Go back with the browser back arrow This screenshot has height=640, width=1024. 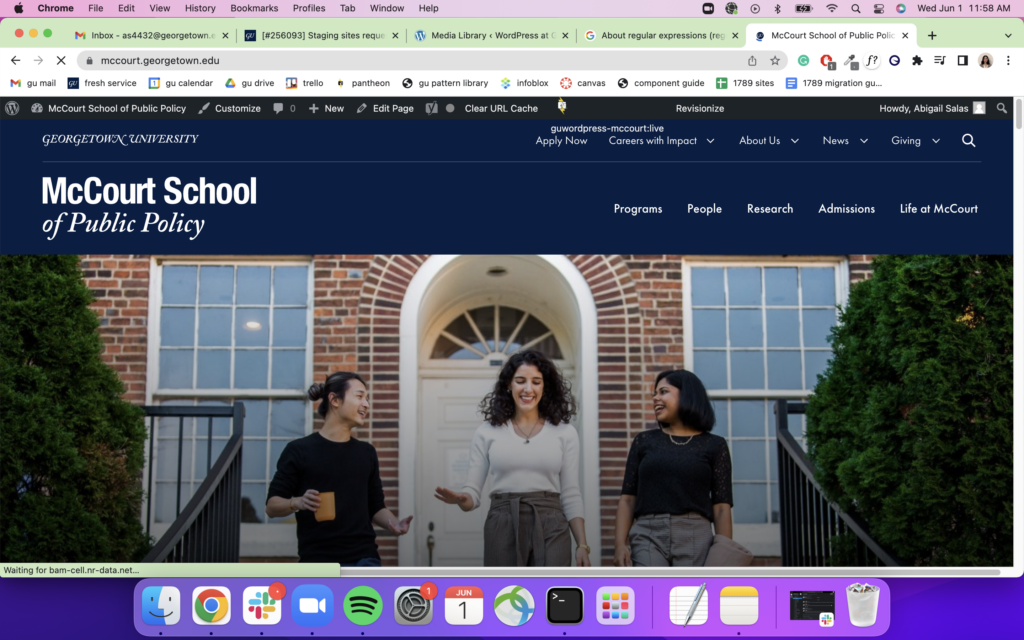pyautogui.click(x=16, y=60)
